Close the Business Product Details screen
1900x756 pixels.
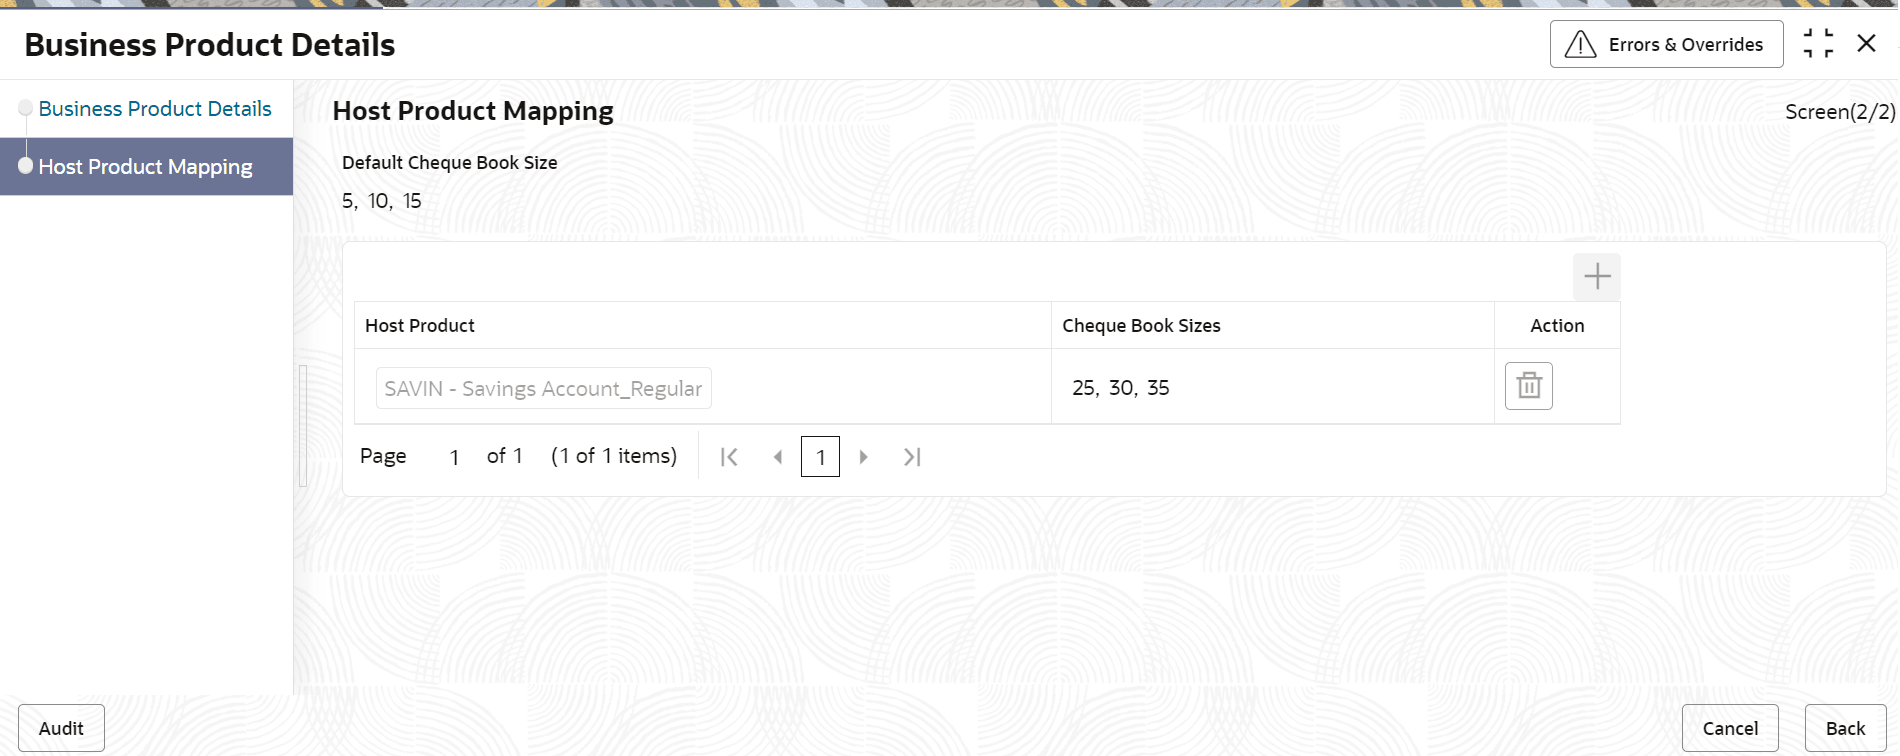point(1866,43)
